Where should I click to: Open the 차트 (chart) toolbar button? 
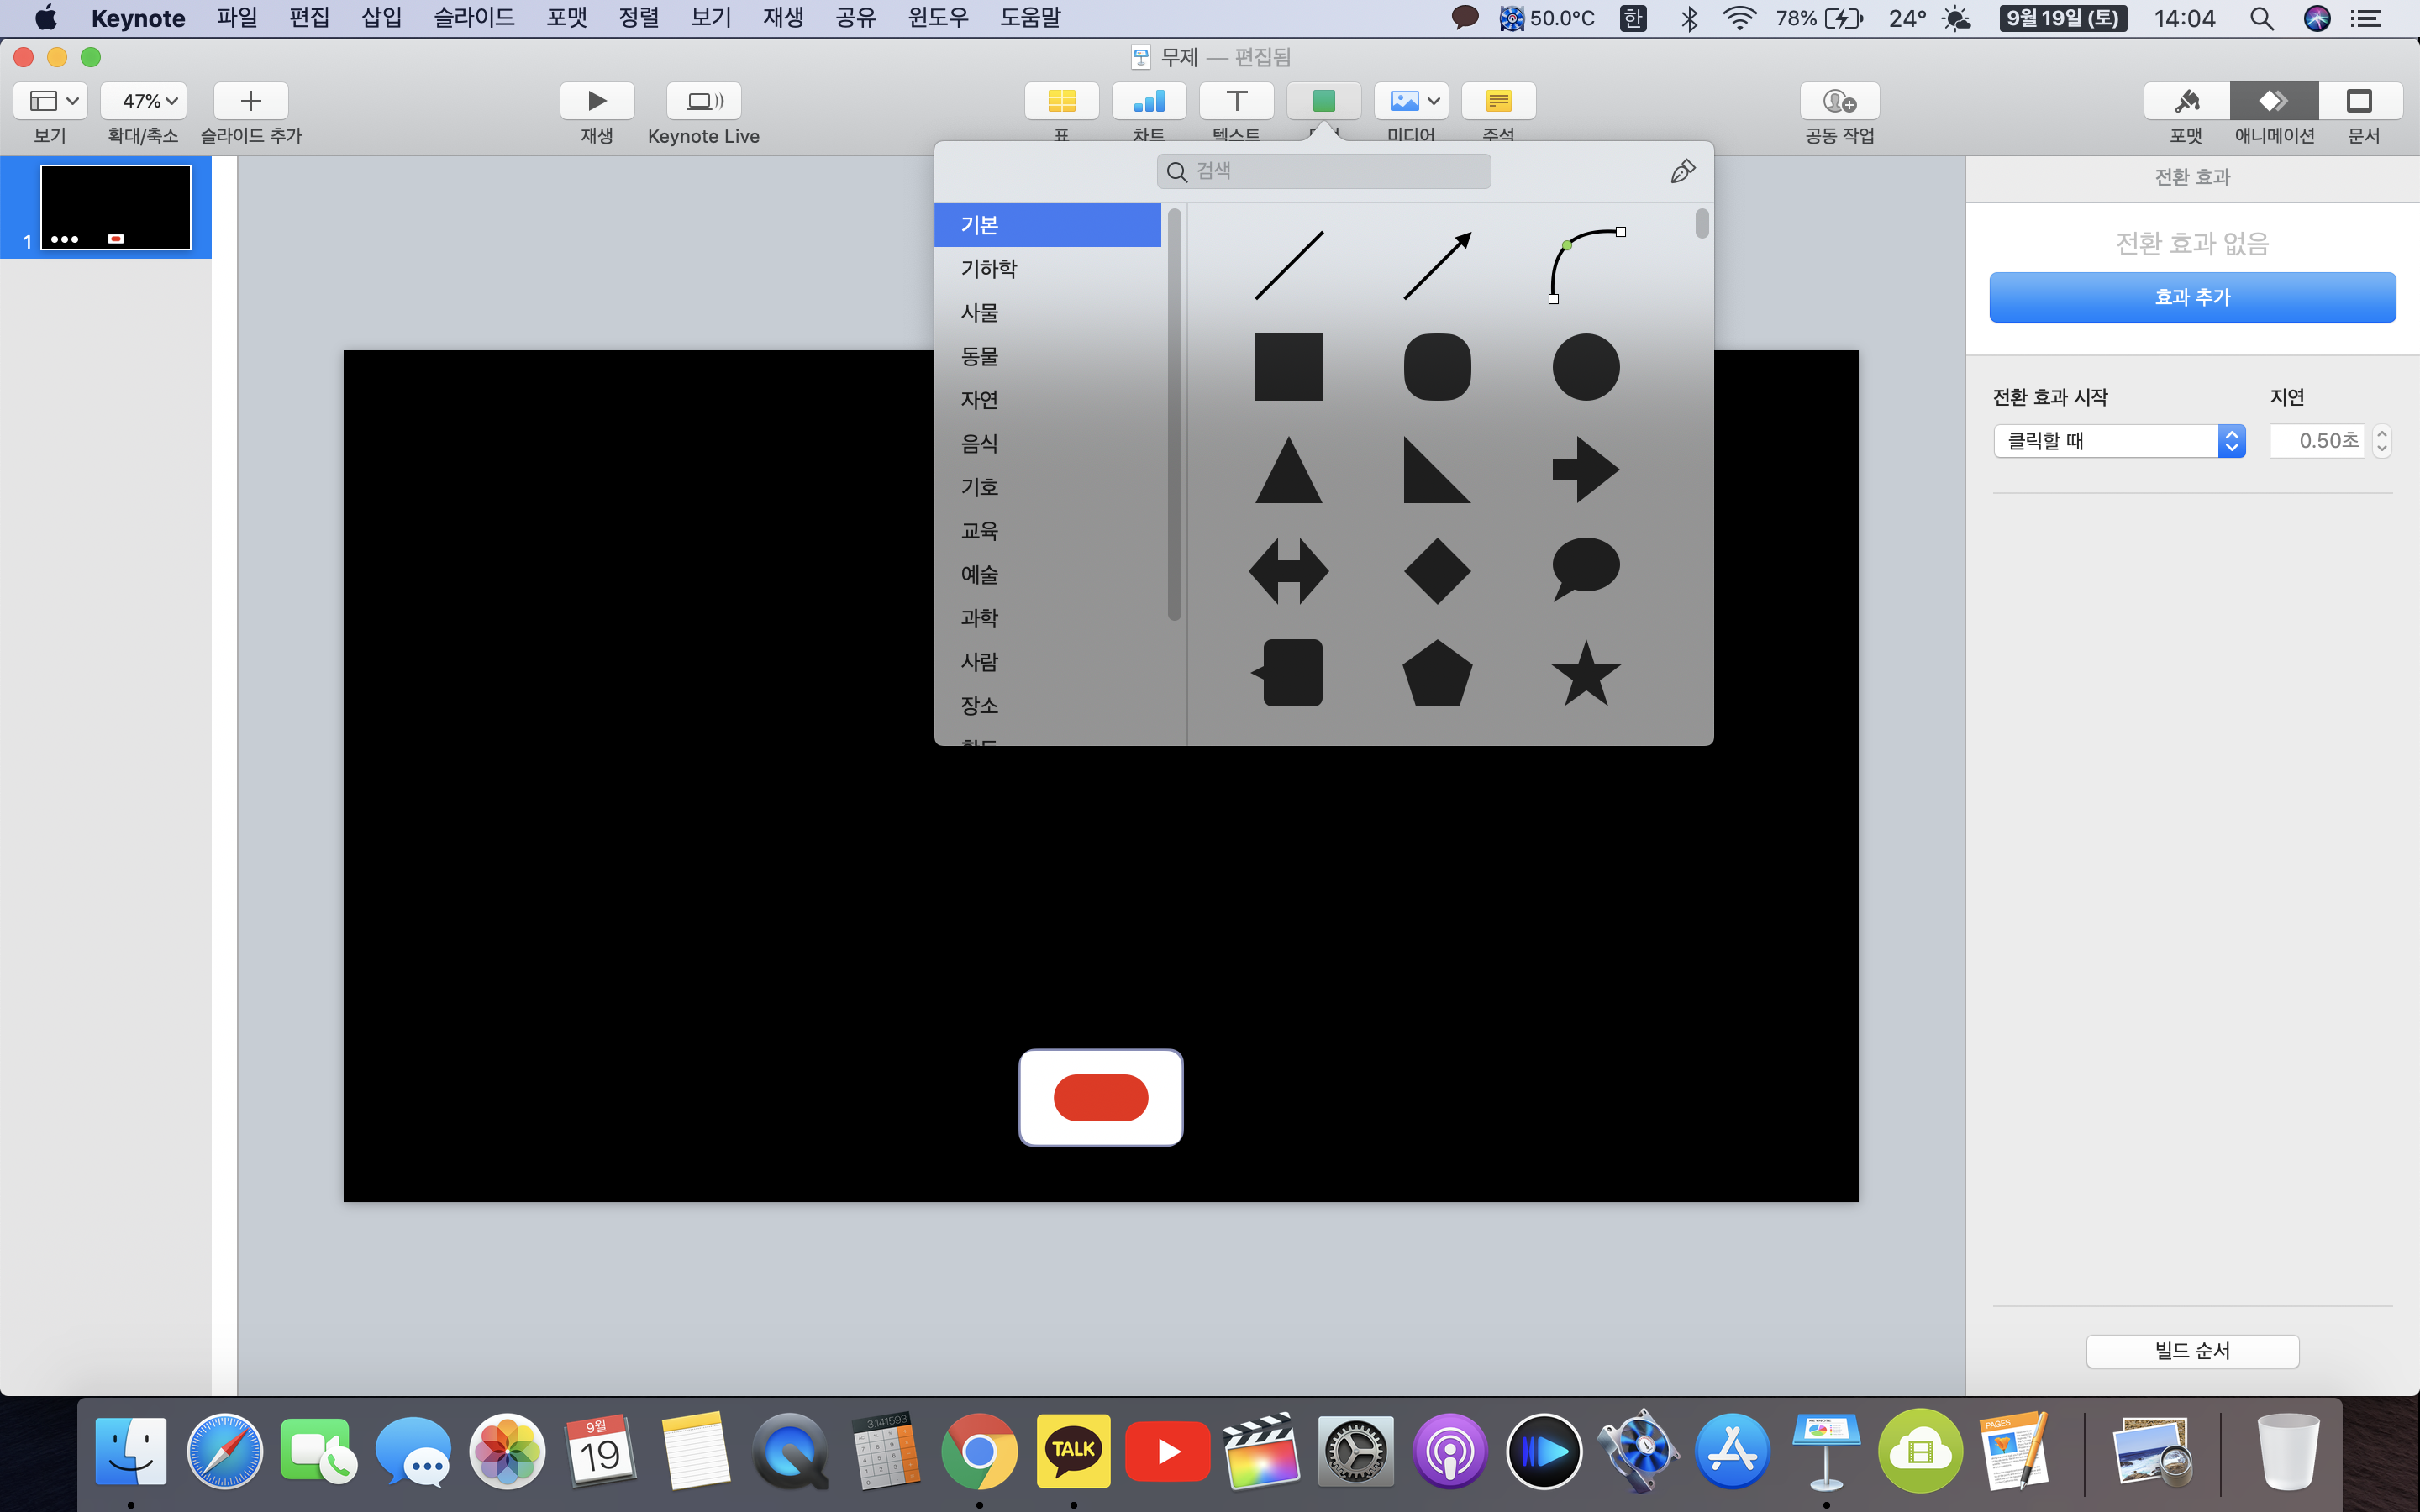tap(1149, 101)
